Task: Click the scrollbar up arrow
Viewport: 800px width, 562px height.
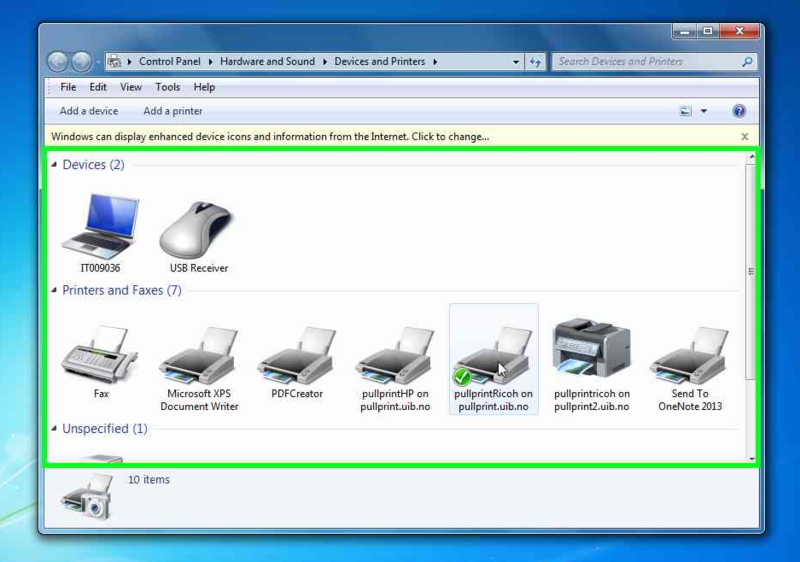Action: click(x=752, y=157)
